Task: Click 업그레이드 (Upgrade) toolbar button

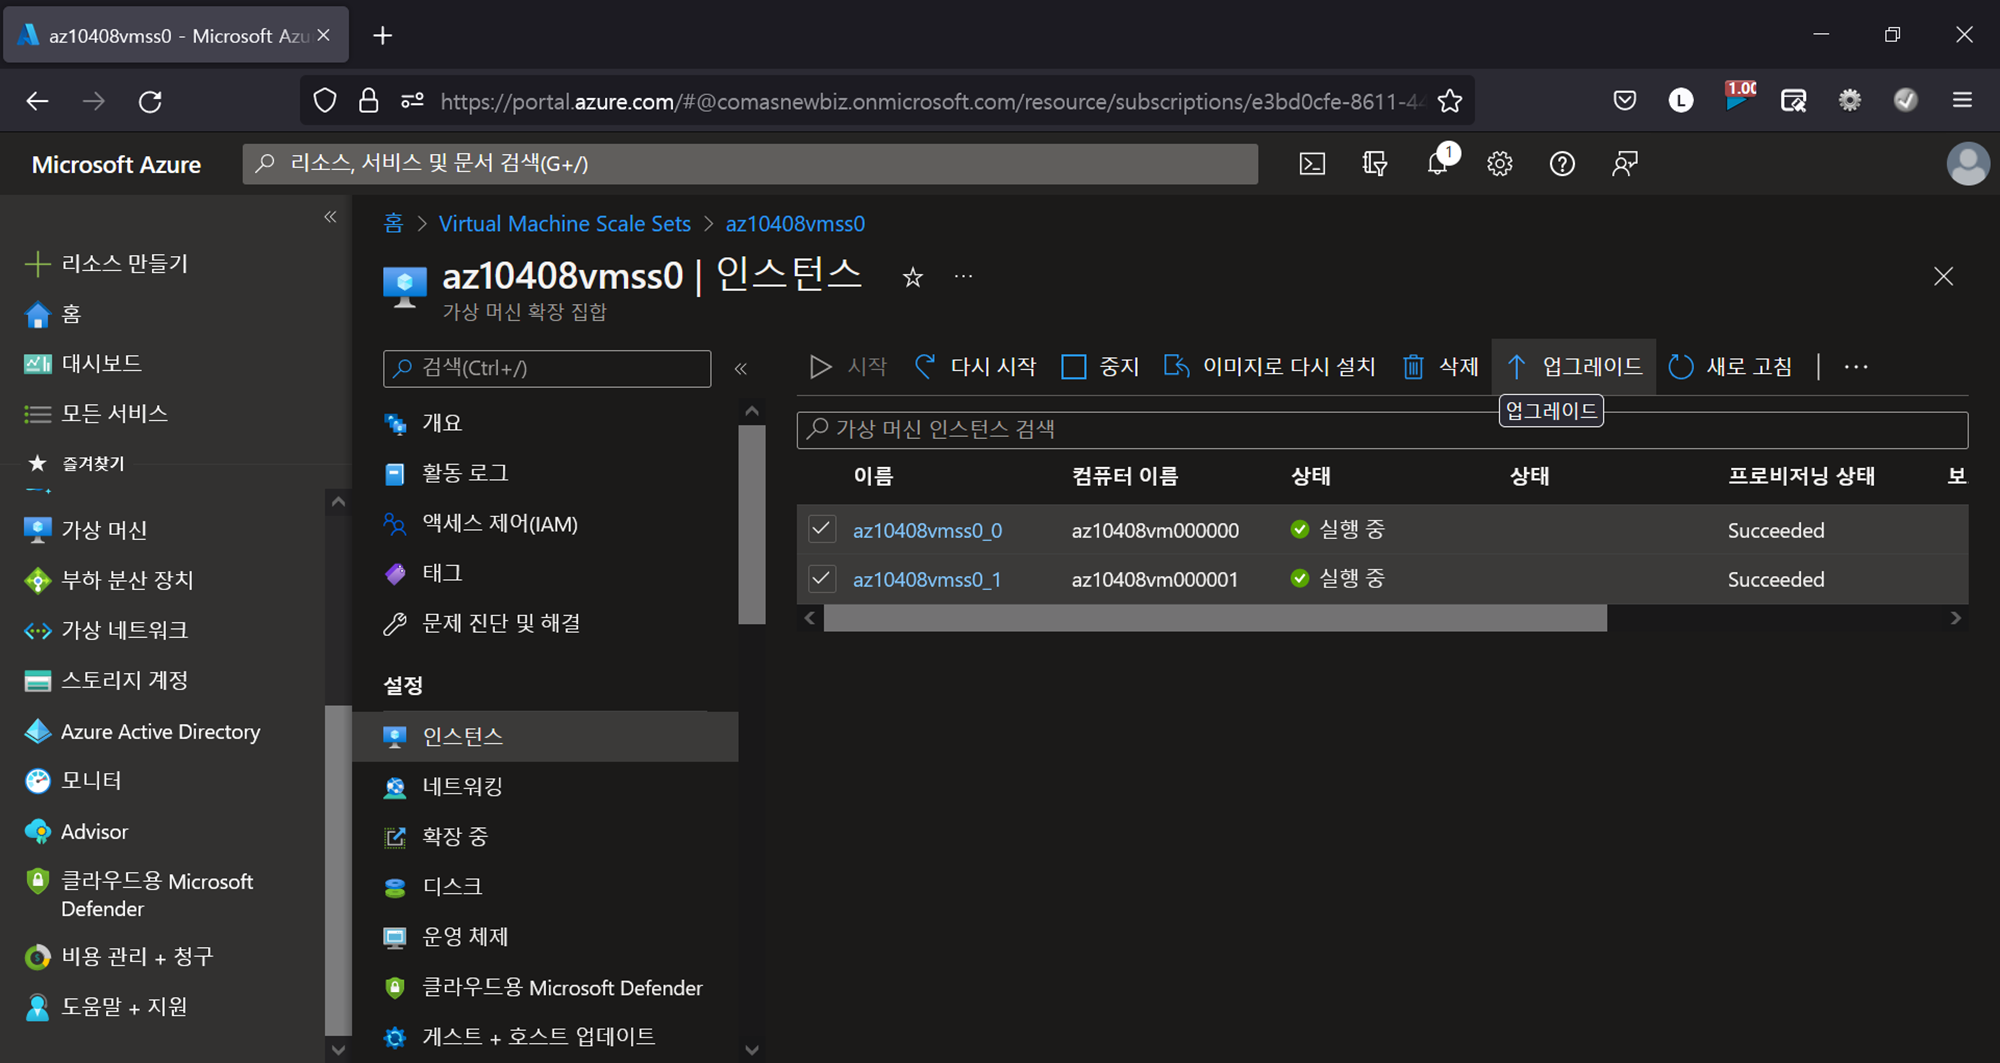Action: [1574, 367]
